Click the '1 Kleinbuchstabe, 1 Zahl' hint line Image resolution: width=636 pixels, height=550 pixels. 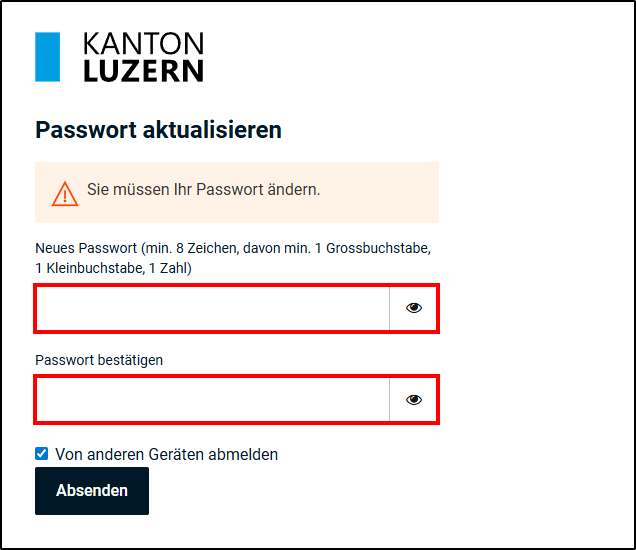pyautogui.click(x=113, y=268)
